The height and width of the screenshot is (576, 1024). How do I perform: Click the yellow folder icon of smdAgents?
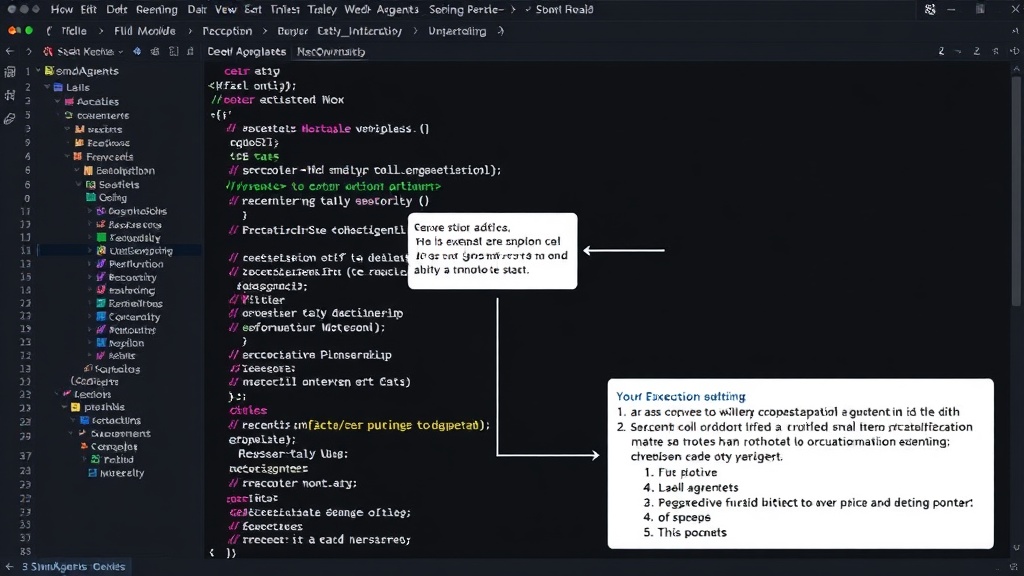pos(49,71)
